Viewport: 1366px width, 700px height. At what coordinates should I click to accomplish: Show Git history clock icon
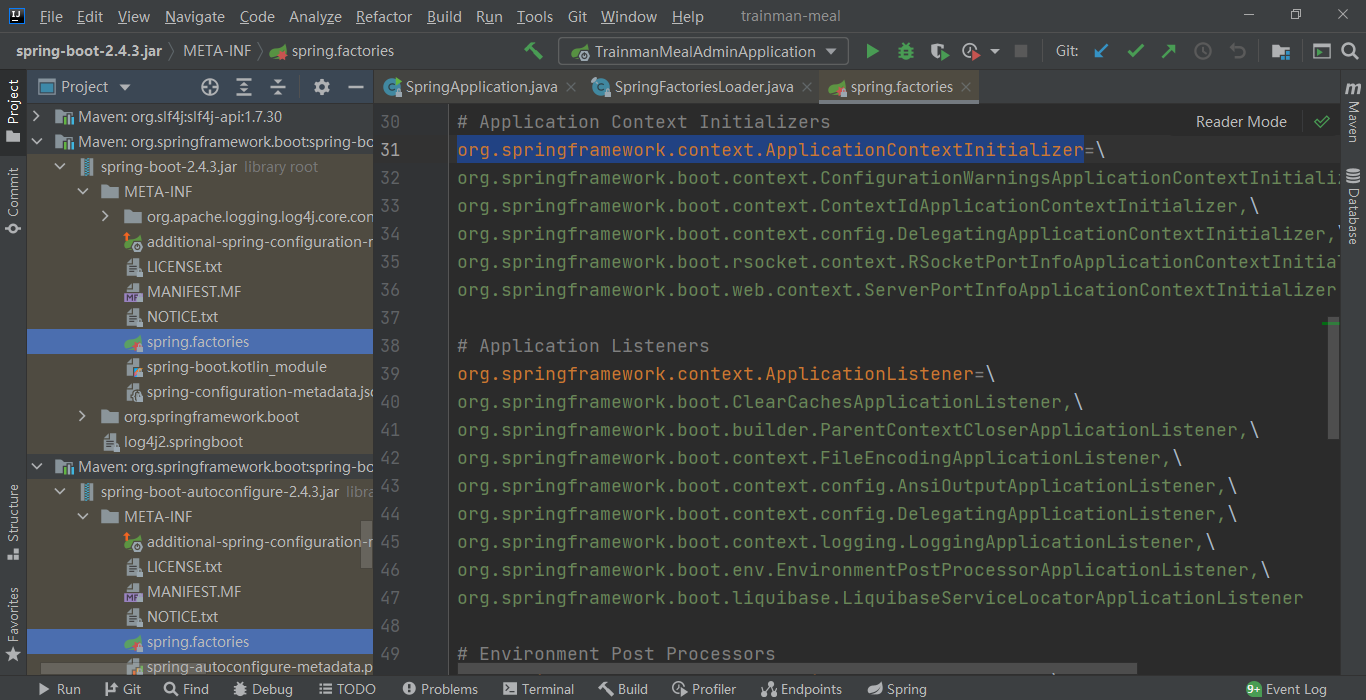pos(1203,51)
